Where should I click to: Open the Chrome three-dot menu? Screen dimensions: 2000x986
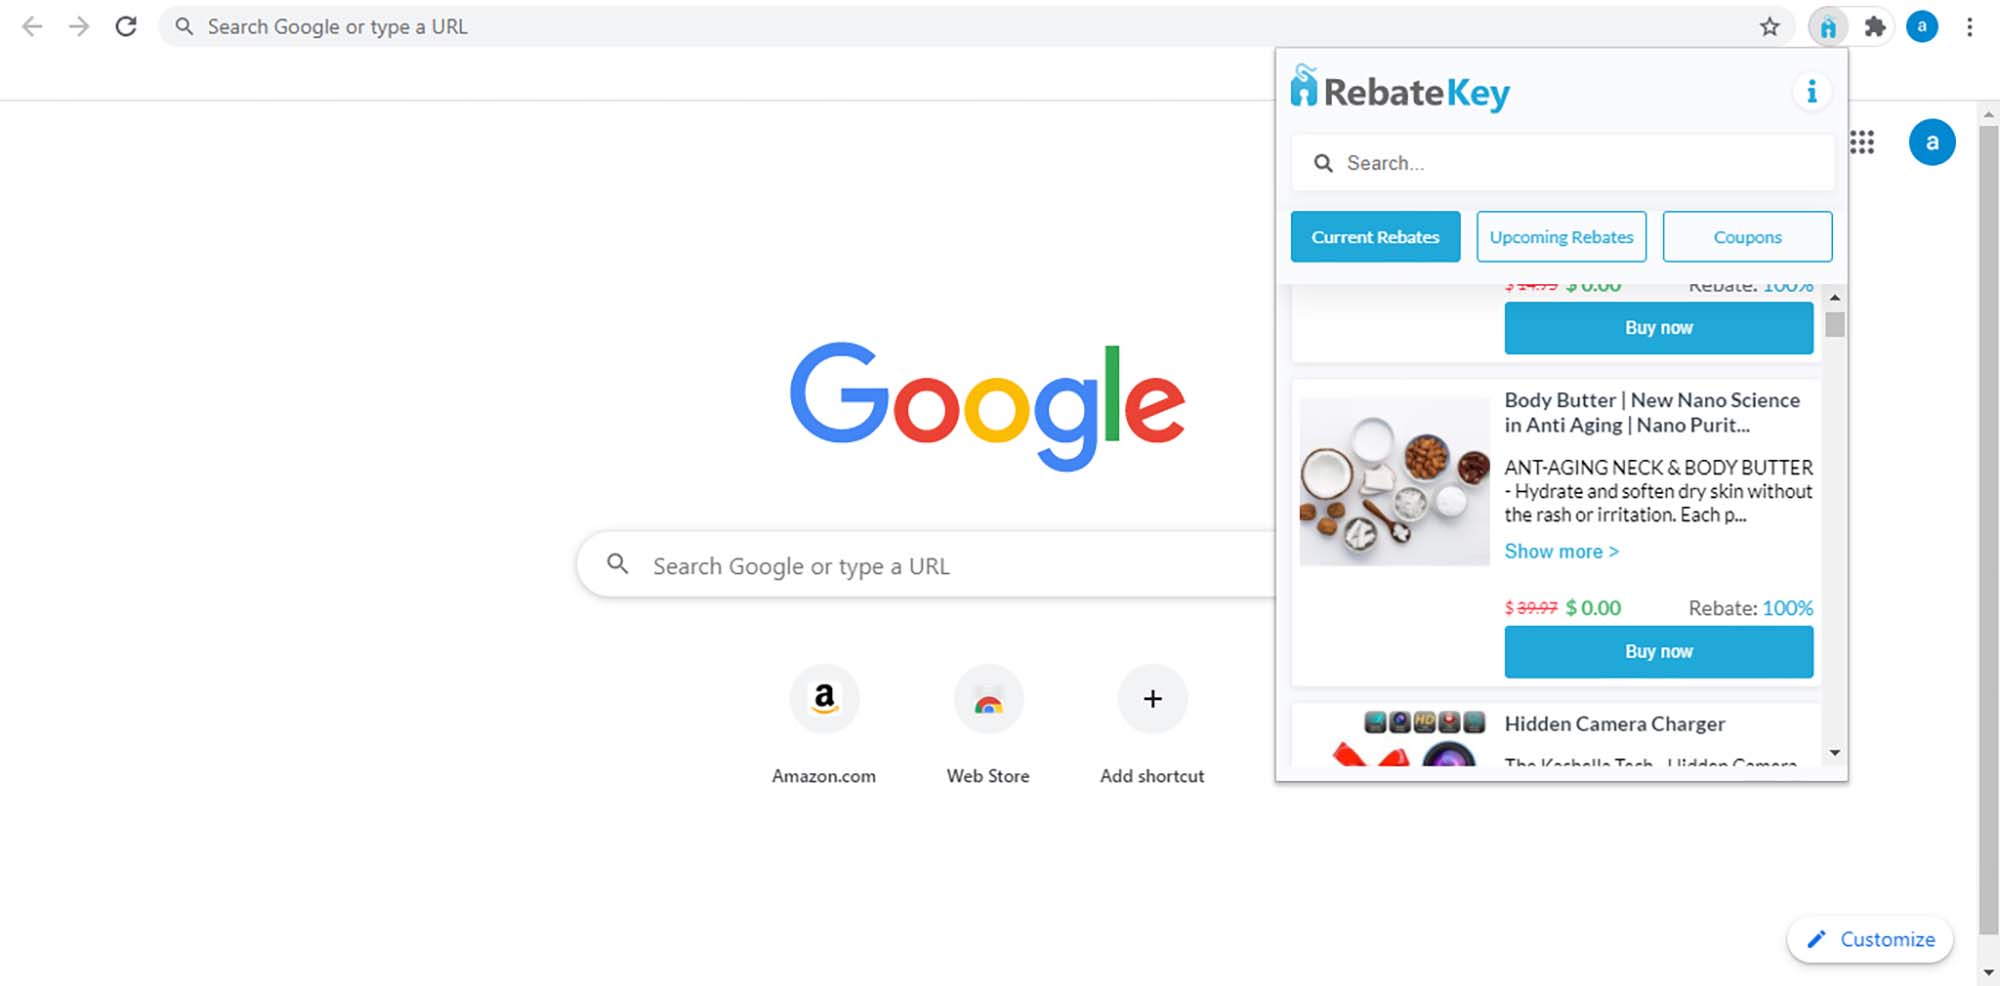[x=1969, y=27]
